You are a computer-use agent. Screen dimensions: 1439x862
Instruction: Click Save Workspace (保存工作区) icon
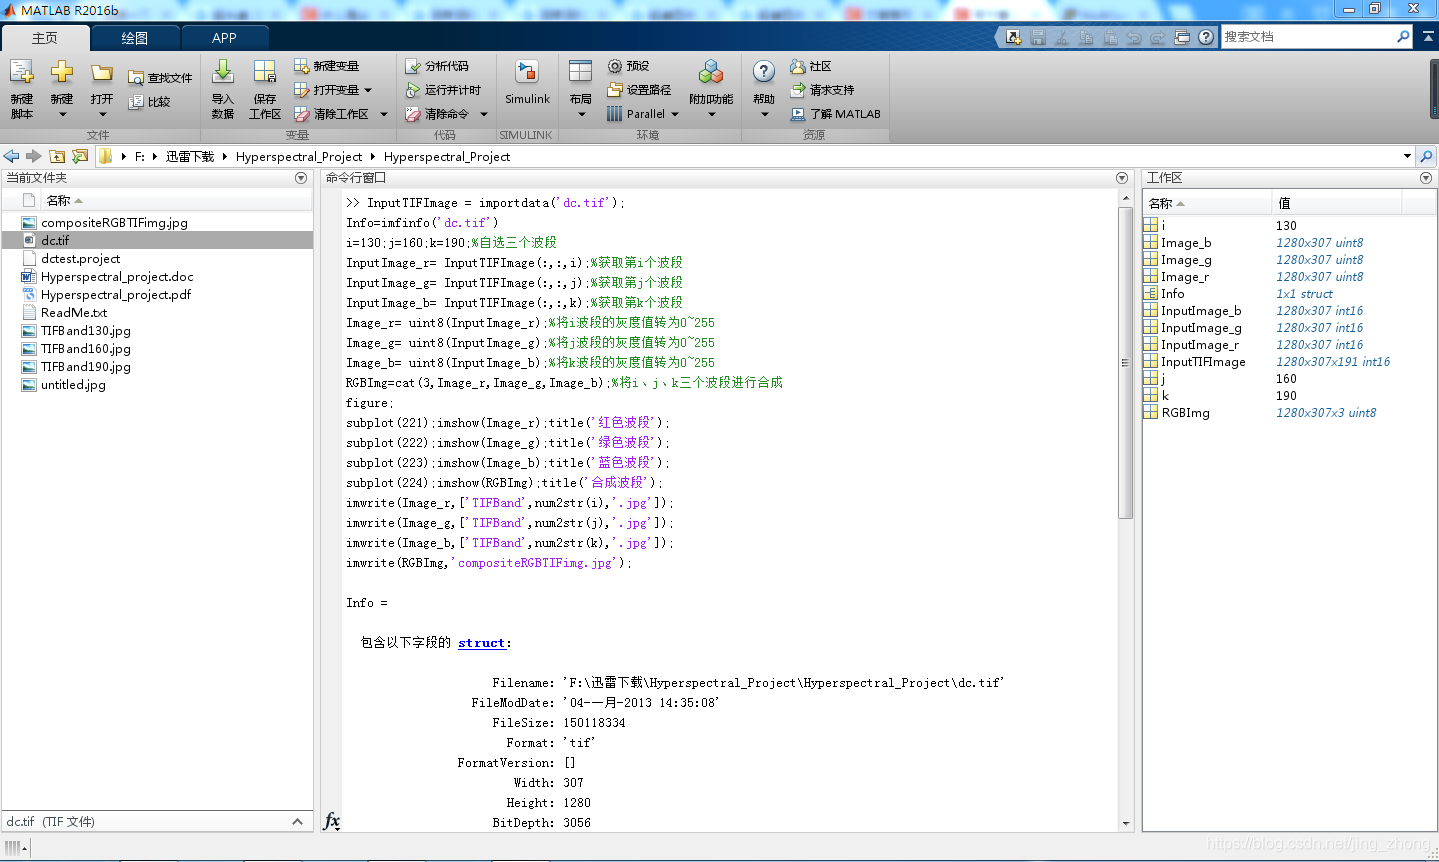click(265, 72)
